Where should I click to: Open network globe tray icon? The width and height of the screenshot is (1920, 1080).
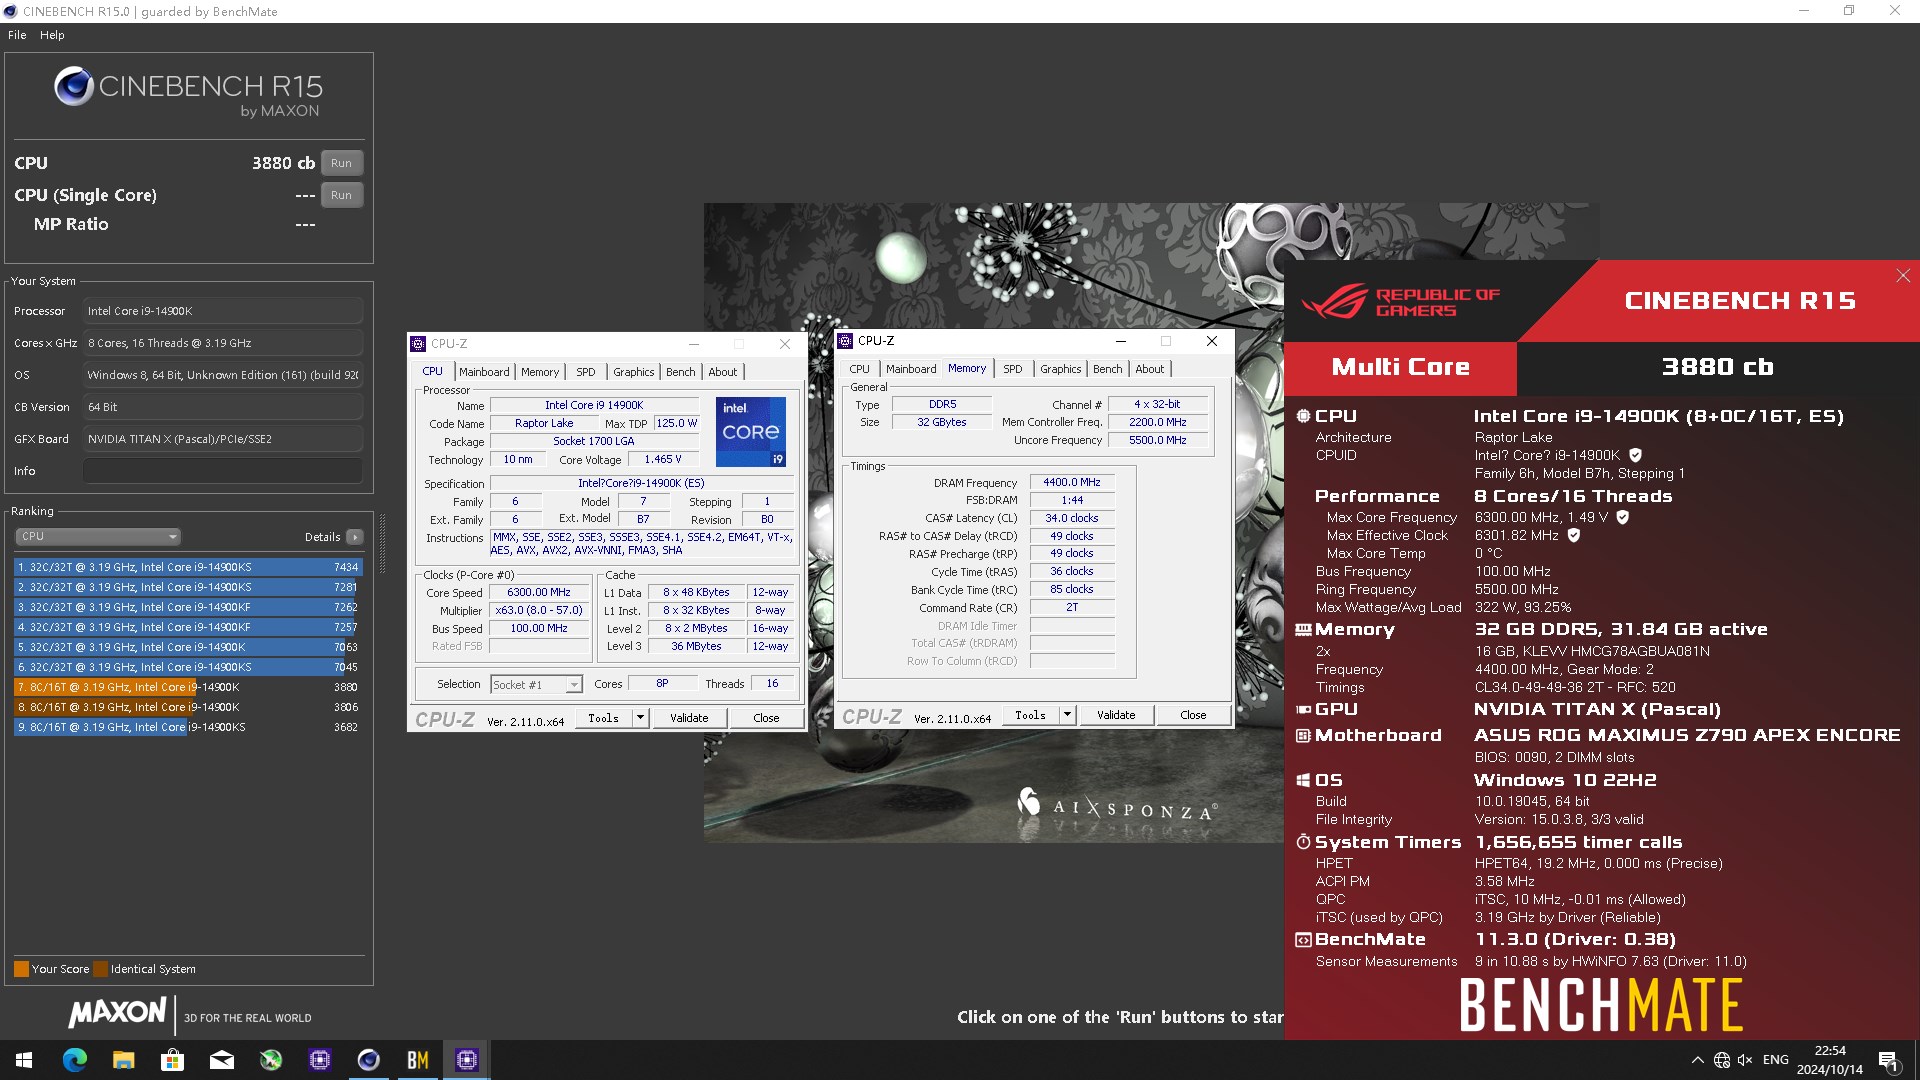coord(1721,1060)
